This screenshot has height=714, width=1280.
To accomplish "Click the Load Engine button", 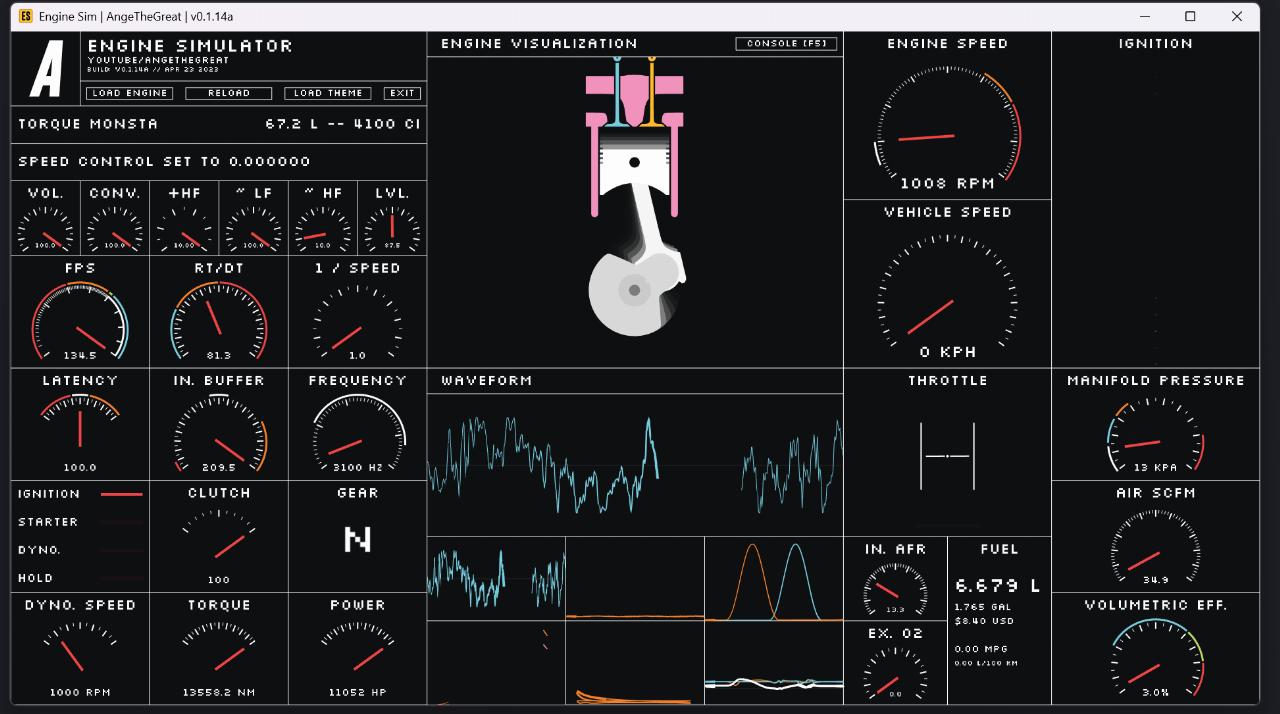I will [129, 93].
